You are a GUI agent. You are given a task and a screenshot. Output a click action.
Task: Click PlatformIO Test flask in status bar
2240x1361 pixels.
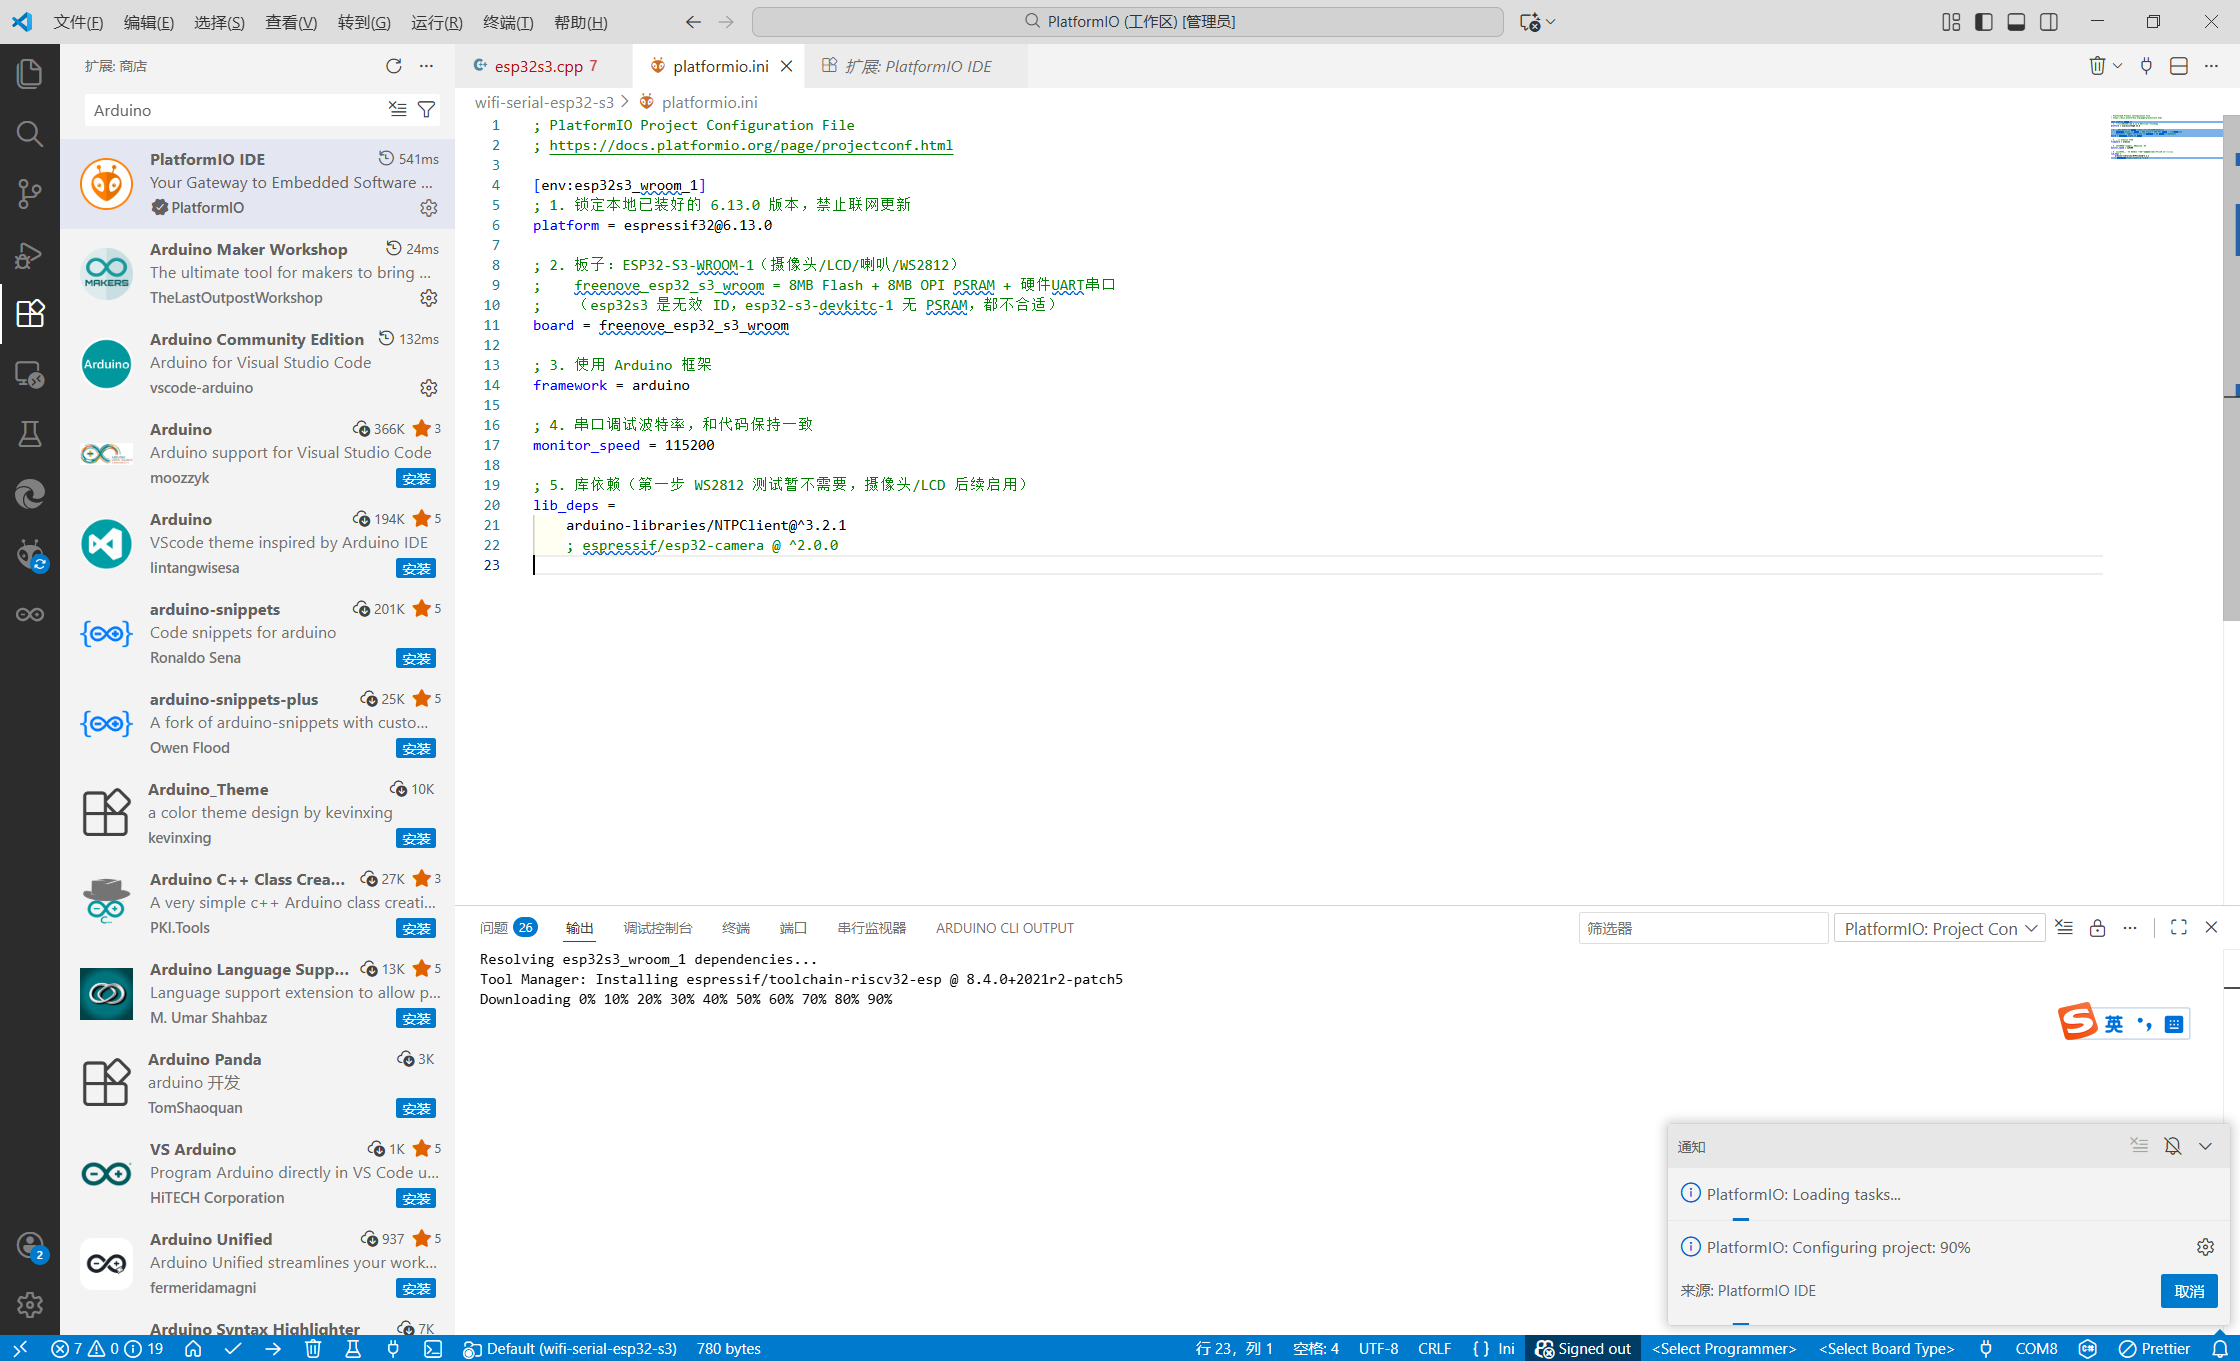pos(353,1349)
